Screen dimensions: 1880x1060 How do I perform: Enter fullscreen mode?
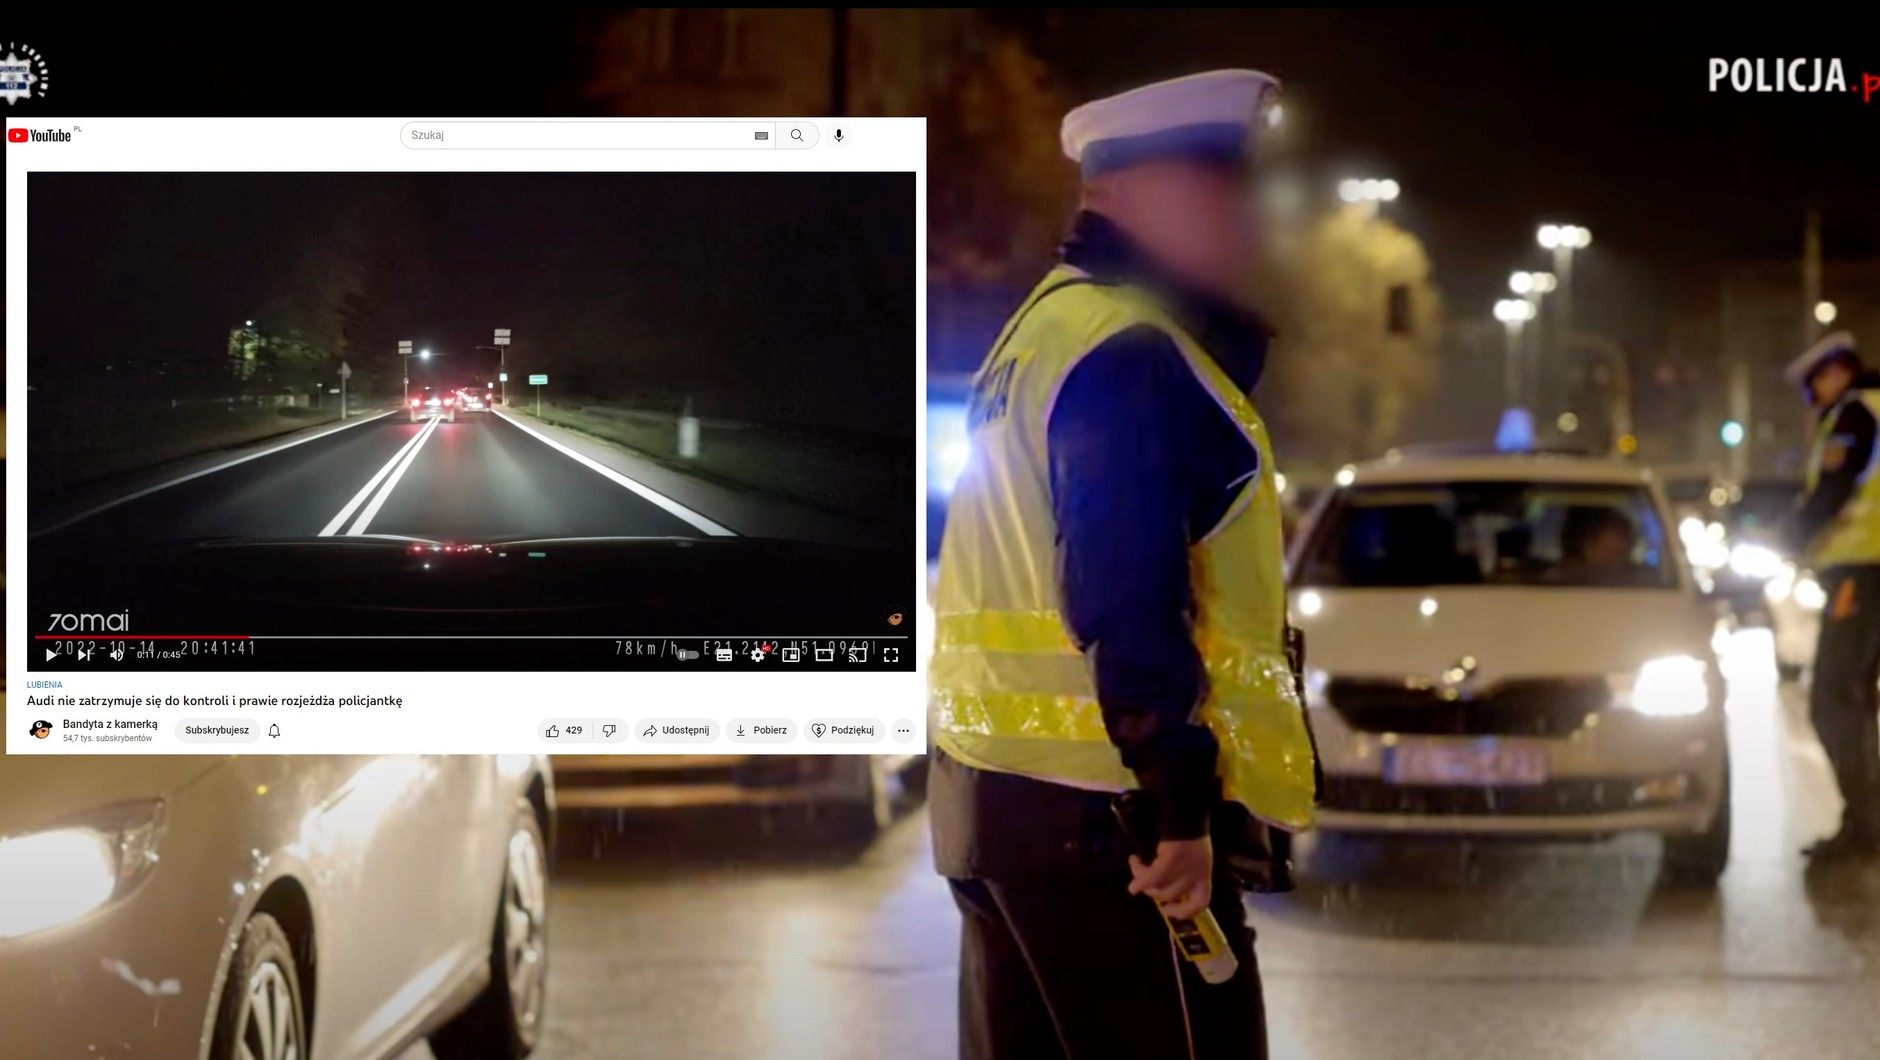(x=891, y=655)
